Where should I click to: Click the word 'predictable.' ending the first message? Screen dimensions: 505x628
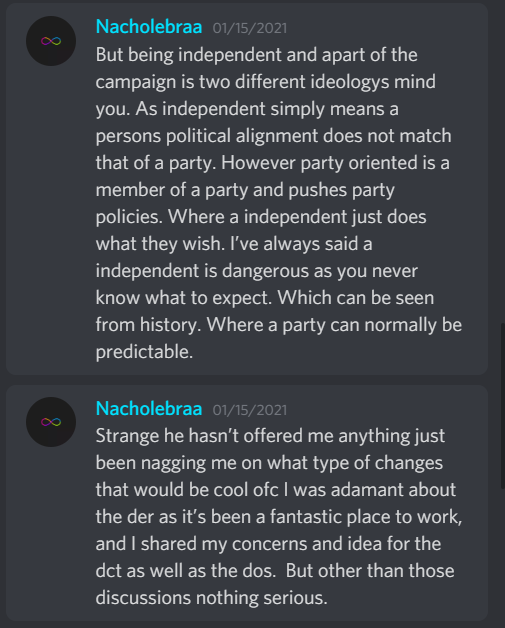point(144,352)
